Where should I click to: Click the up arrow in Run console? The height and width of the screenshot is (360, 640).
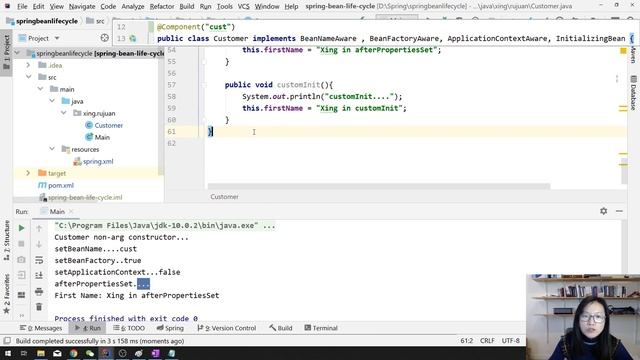39,228
